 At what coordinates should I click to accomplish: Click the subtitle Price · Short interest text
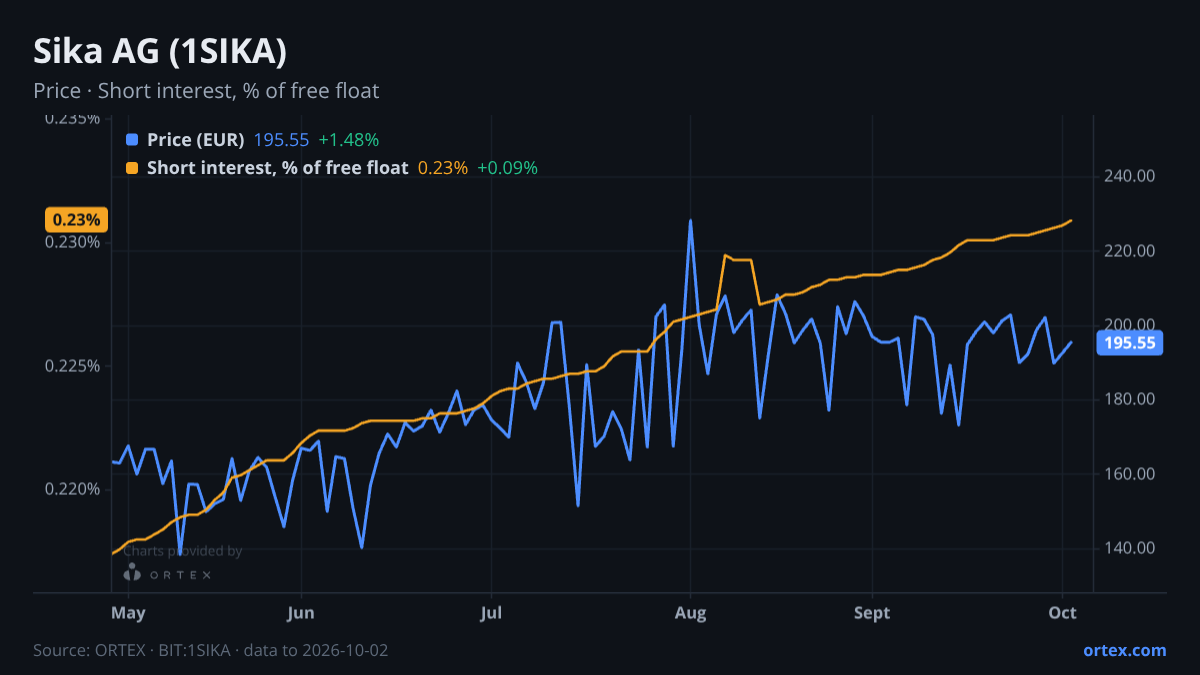(206, 91)
